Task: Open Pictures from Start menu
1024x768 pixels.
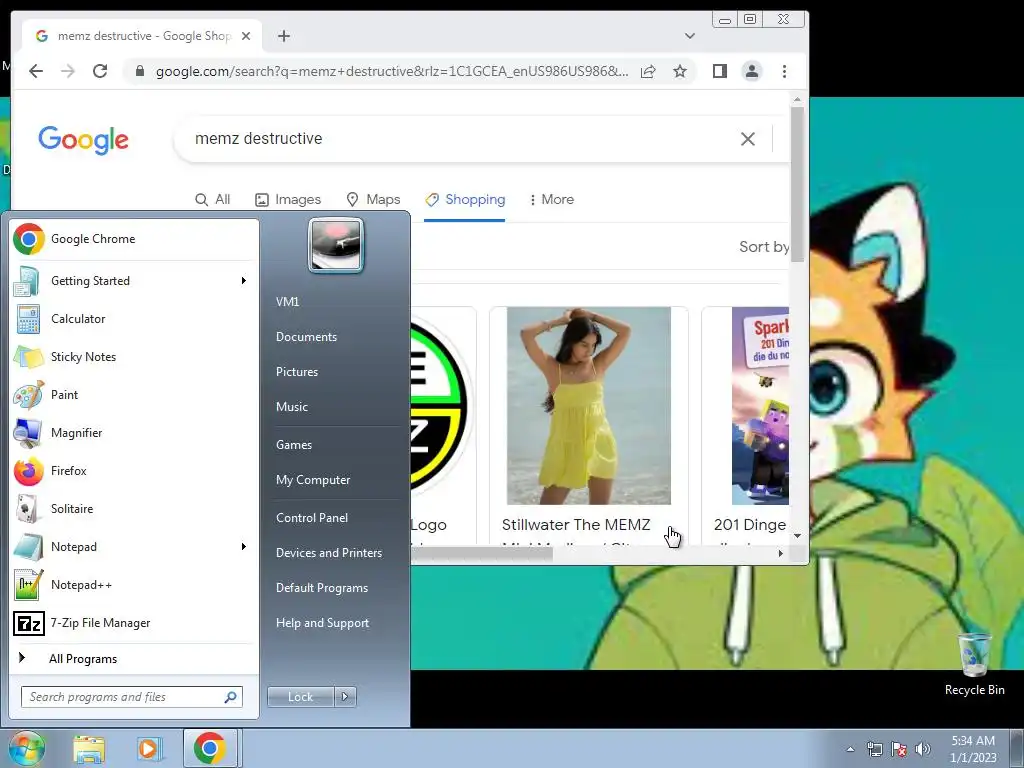Action: click(x=296, y=372)
